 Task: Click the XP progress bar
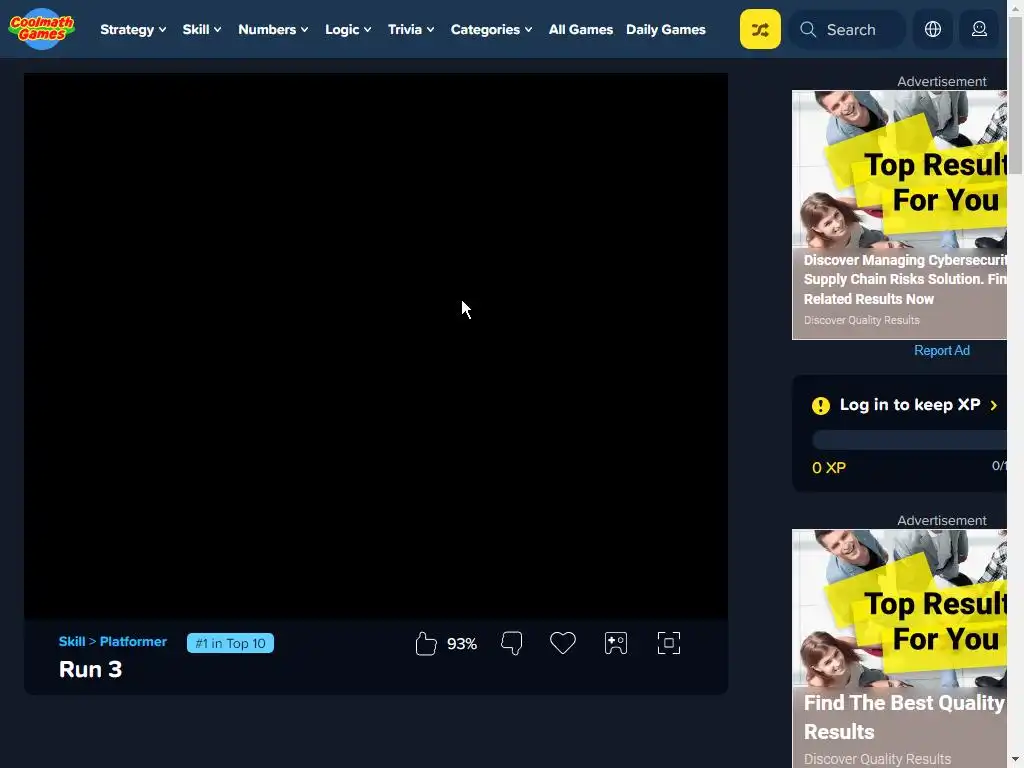click(909, 440)
